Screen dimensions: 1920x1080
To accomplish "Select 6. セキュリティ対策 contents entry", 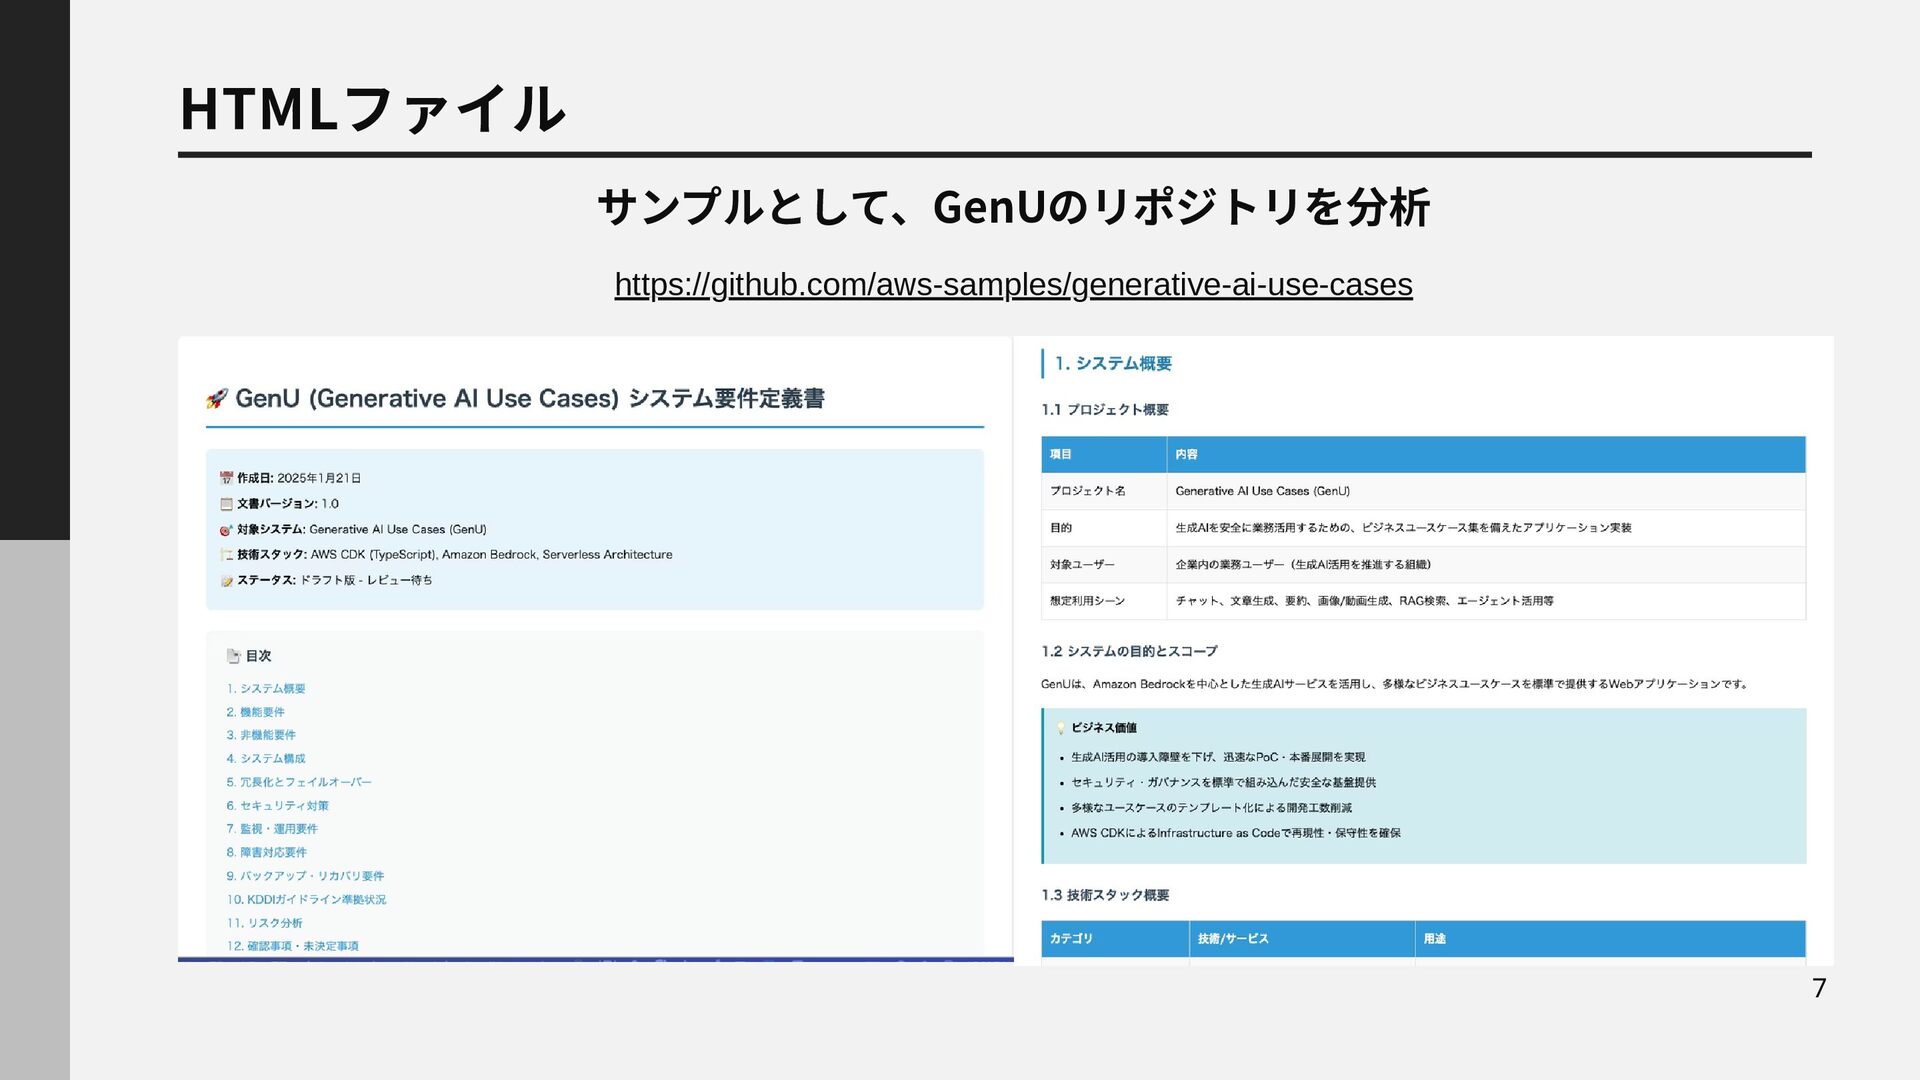I will [277, 806].
